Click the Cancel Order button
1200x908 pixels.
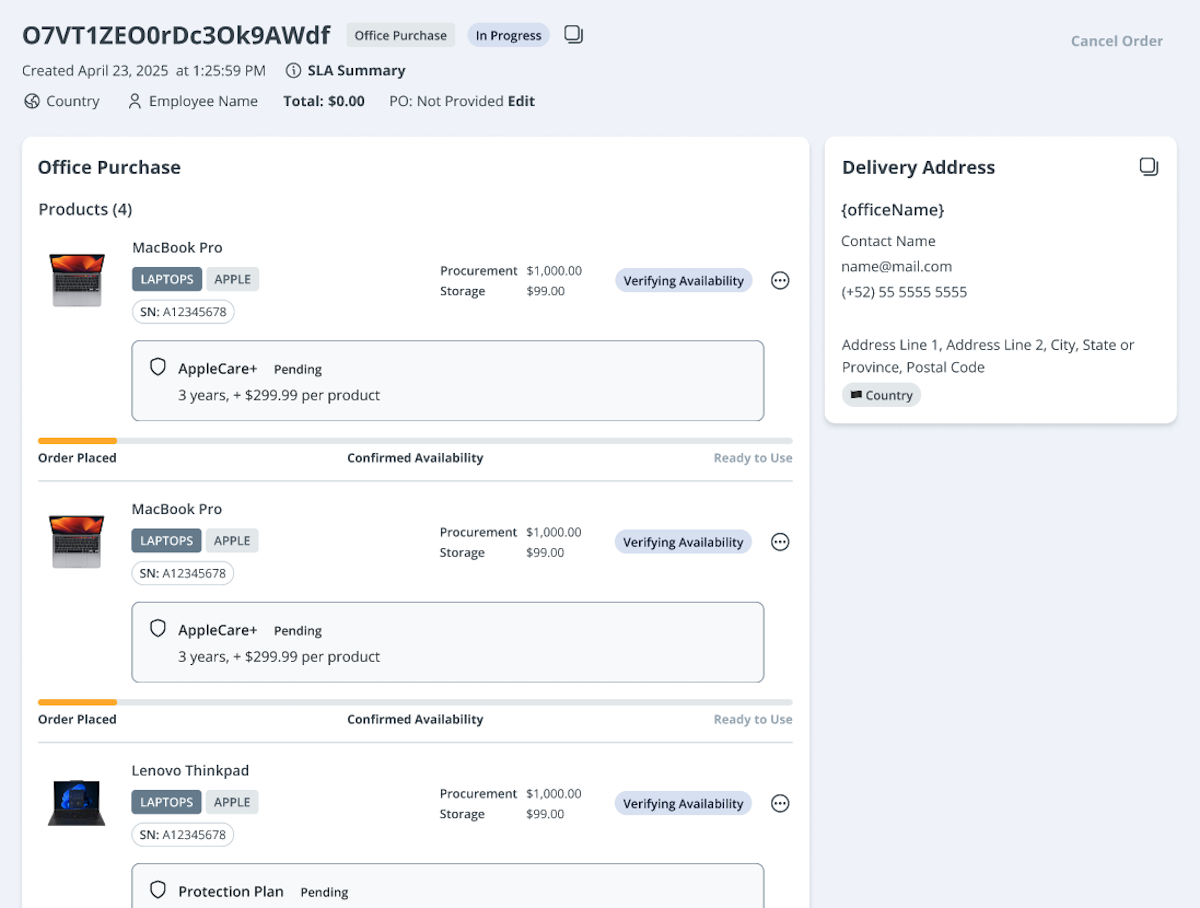[x=1116, y=41]
